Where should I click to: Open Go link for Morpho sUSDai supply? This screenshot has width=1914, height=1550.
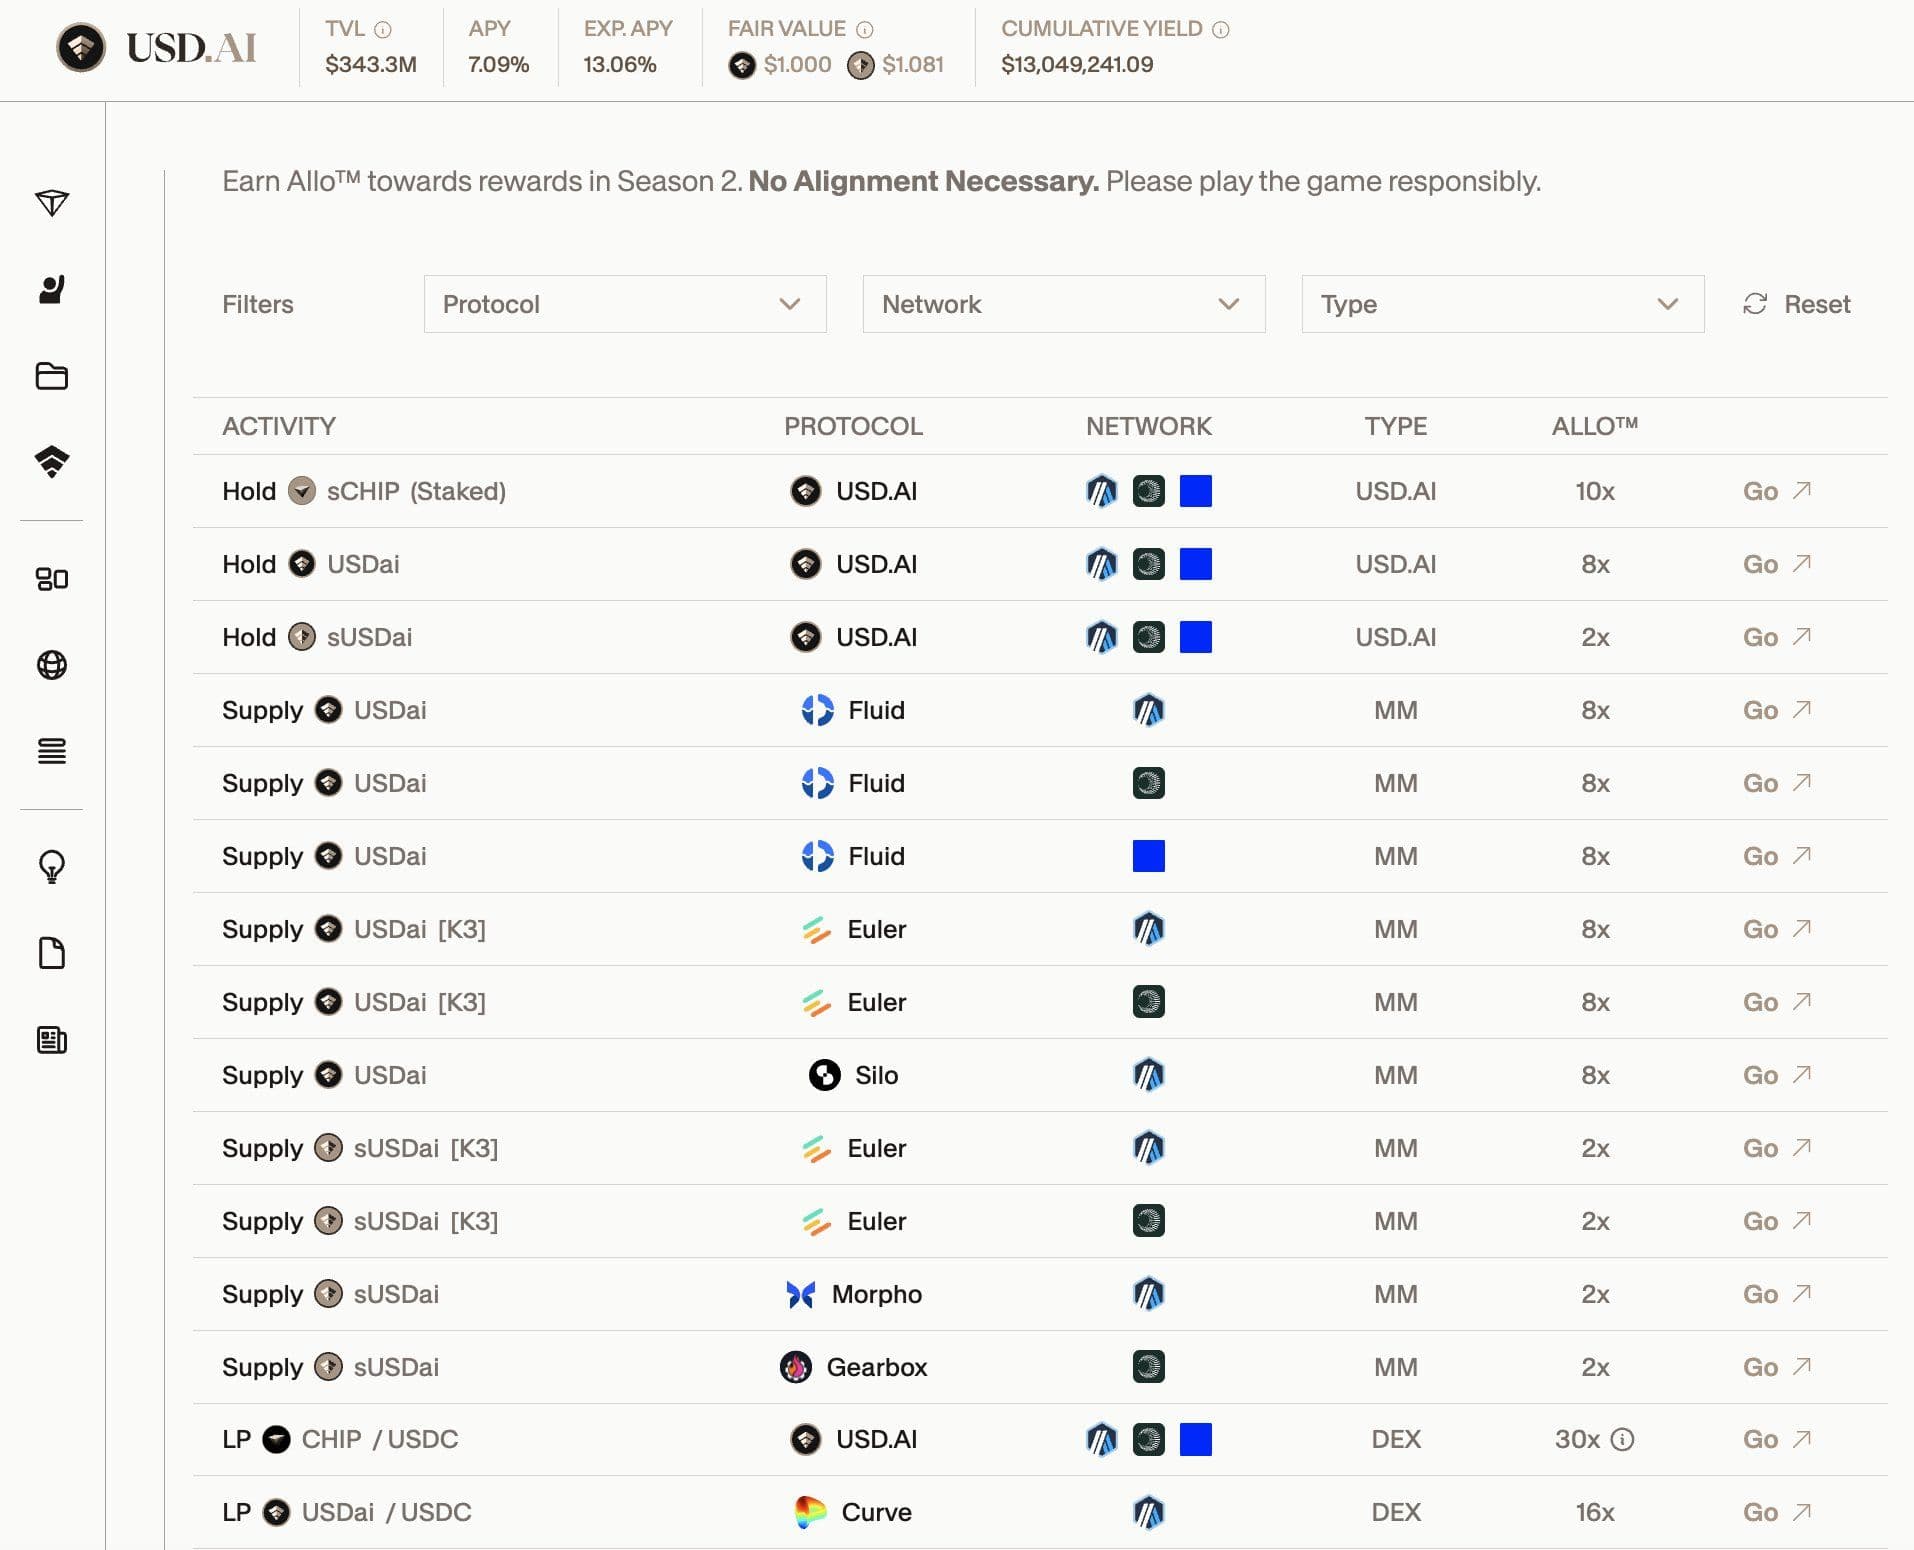point(1776,1294)
